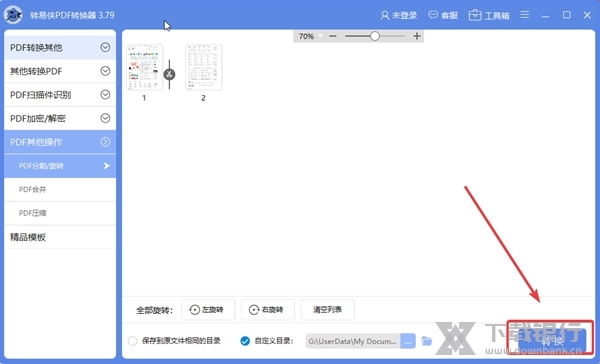
Task: Select page 1 thumbnail
Action: pos(145,67)
